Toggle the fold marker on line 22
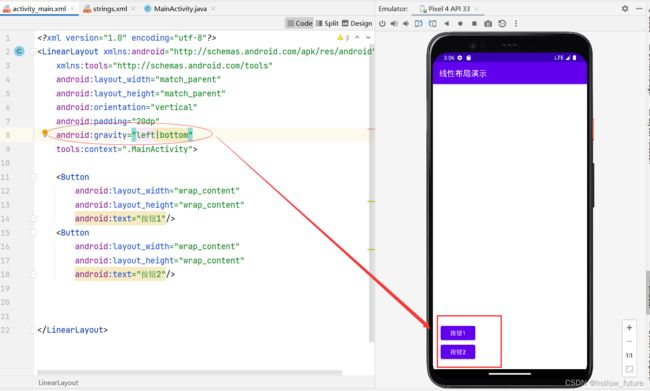 (x=34, y=330)
